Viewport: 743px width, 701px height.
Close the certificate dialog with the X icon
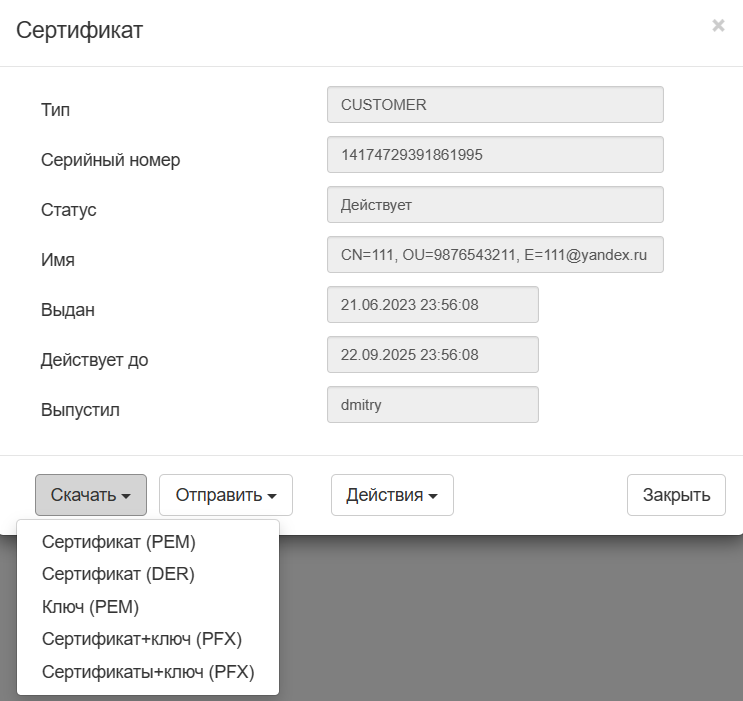[718, 26]
